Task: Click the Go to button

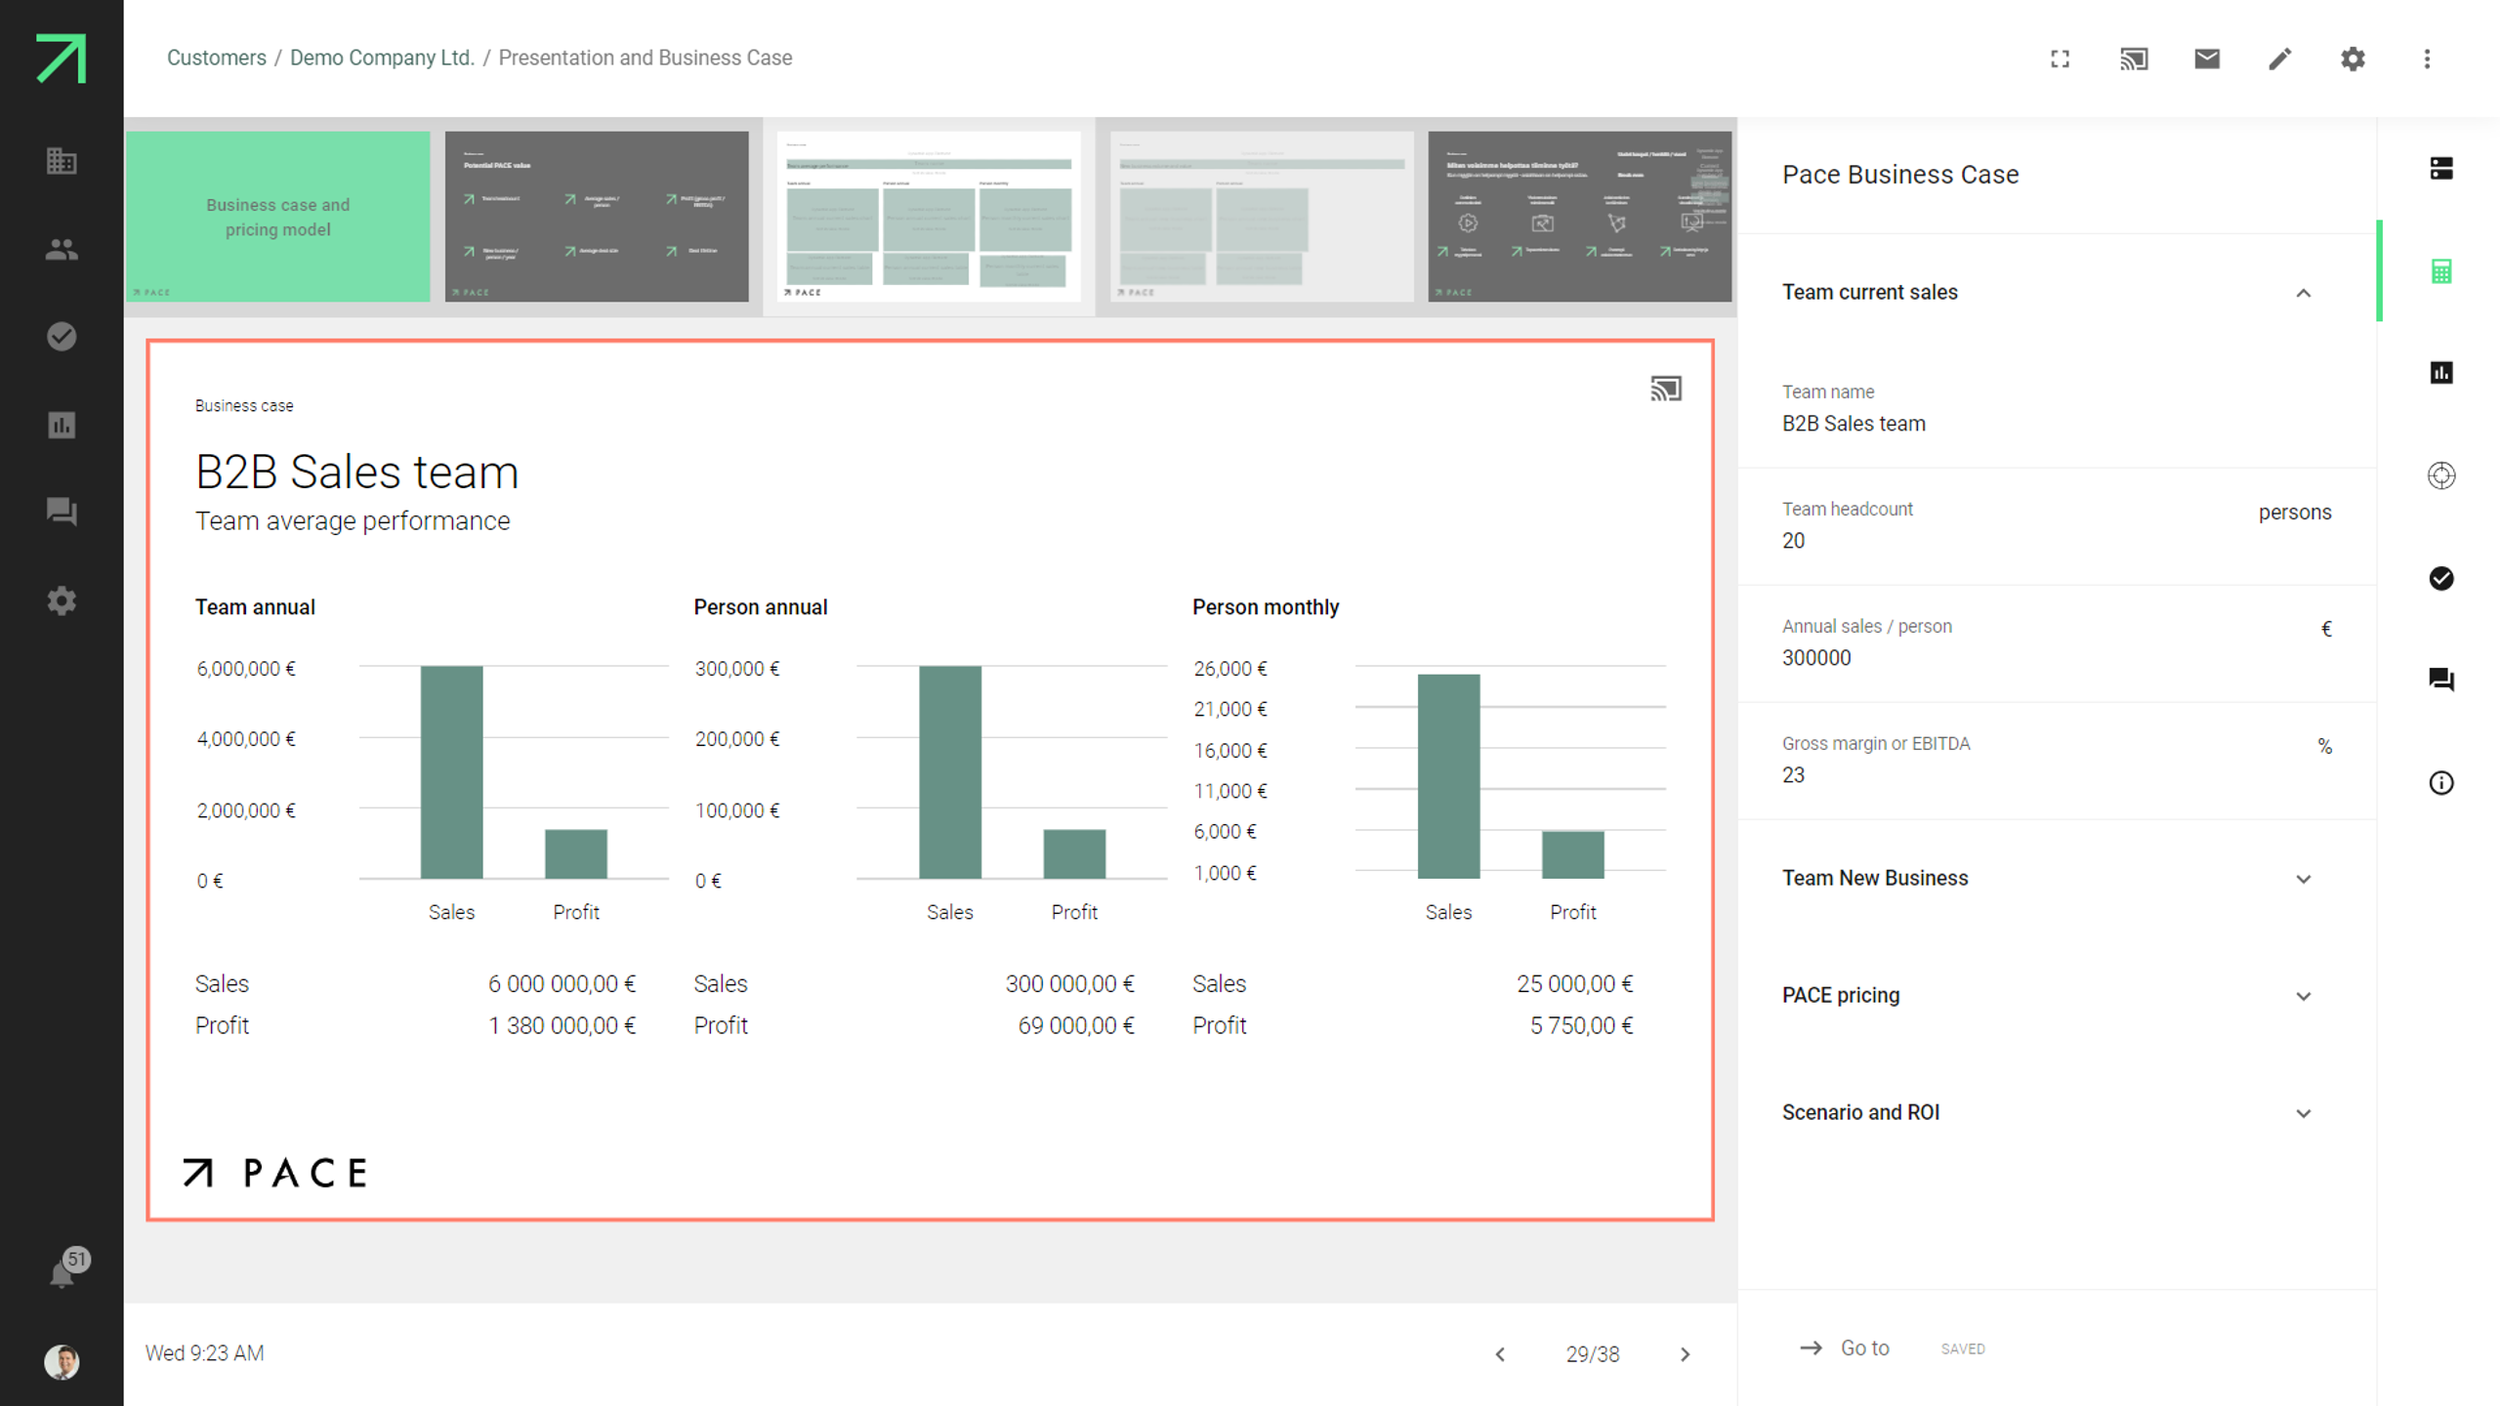Action: click(x=1846, y=1348)
